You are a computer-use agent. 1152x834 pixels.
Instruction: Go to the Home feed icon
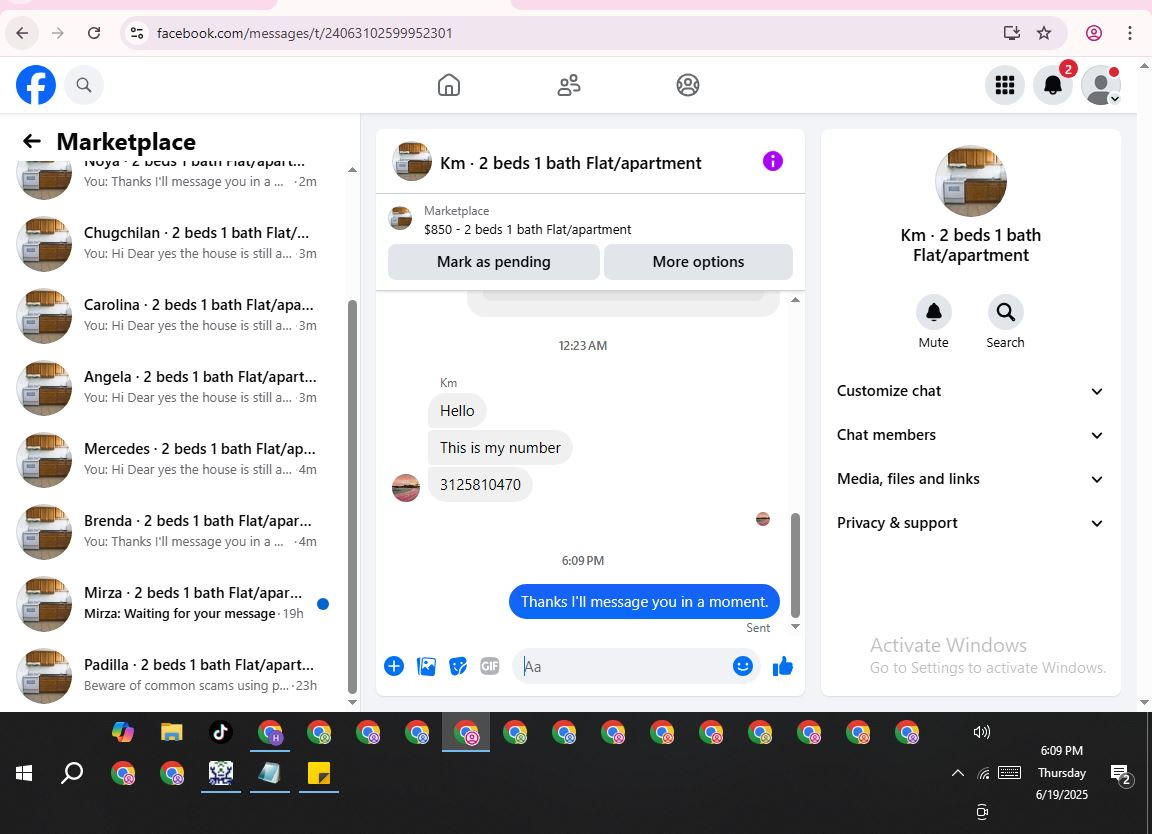tap(449, 85)
